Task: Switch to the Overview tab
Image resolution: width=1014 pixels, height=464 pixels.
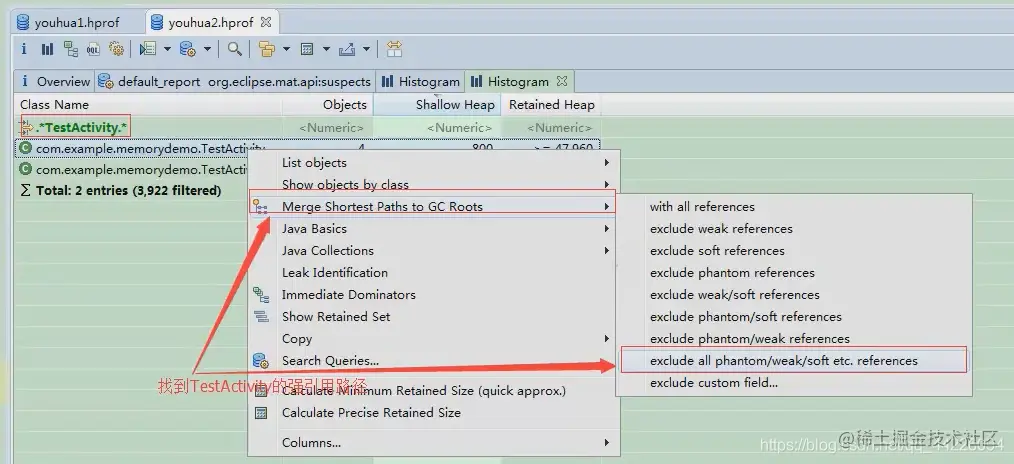Action: tap(55, 81)
